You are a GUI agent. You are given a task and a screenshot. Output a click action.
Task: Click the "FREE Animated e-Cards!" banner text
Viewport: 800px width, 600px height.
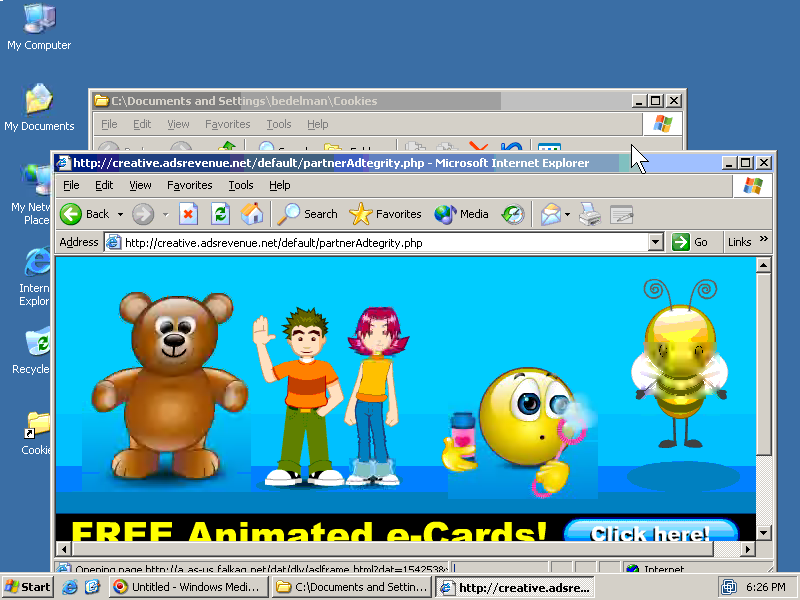[x=309, y=531]
